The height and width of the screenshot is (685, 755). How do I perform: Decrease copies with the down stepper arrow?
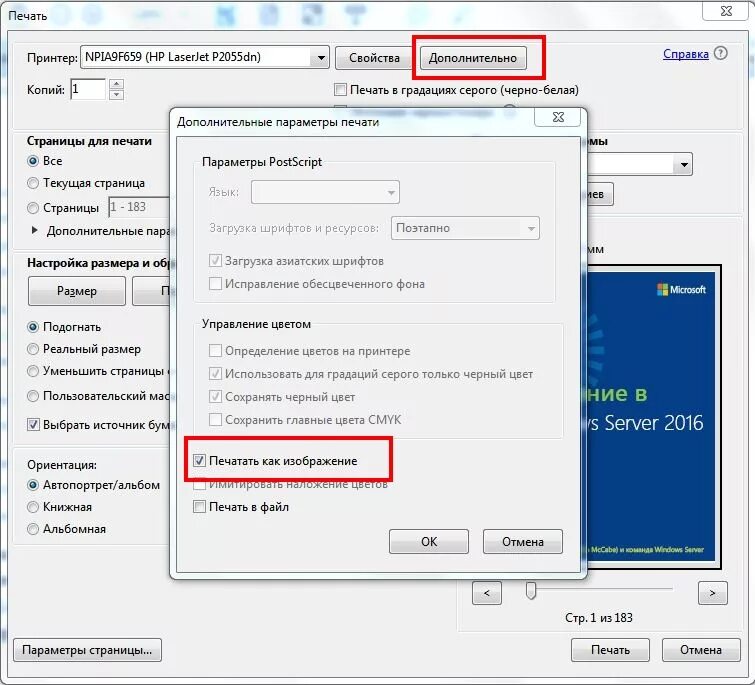click(x=117, y=94)
